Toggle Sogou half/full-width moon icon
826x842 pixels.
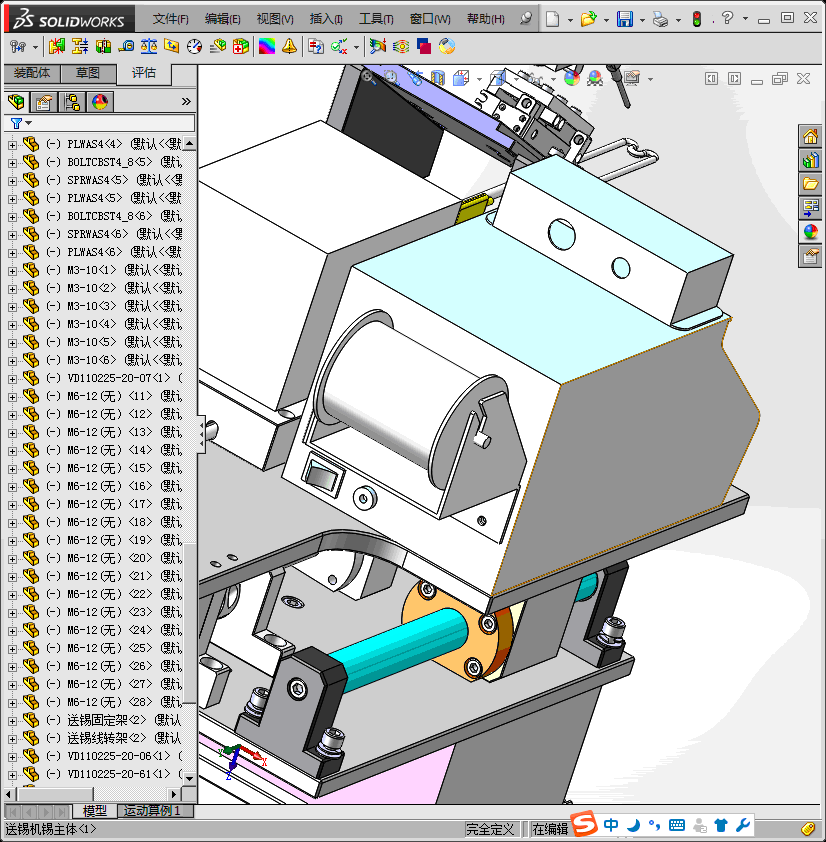click(634, 825)
